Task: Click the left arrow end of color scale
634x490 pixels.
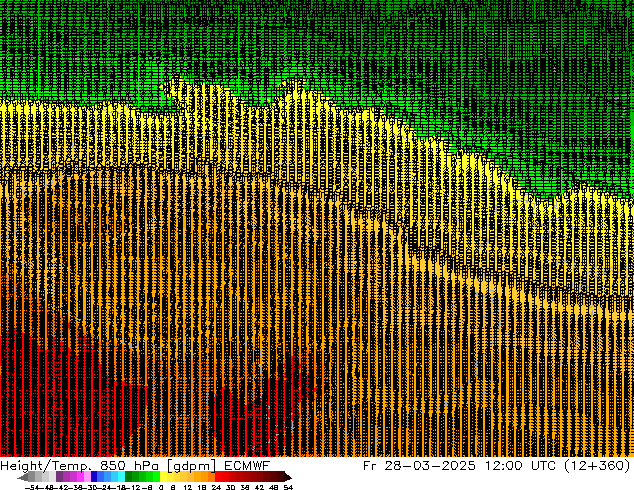Action: [23, 477]
